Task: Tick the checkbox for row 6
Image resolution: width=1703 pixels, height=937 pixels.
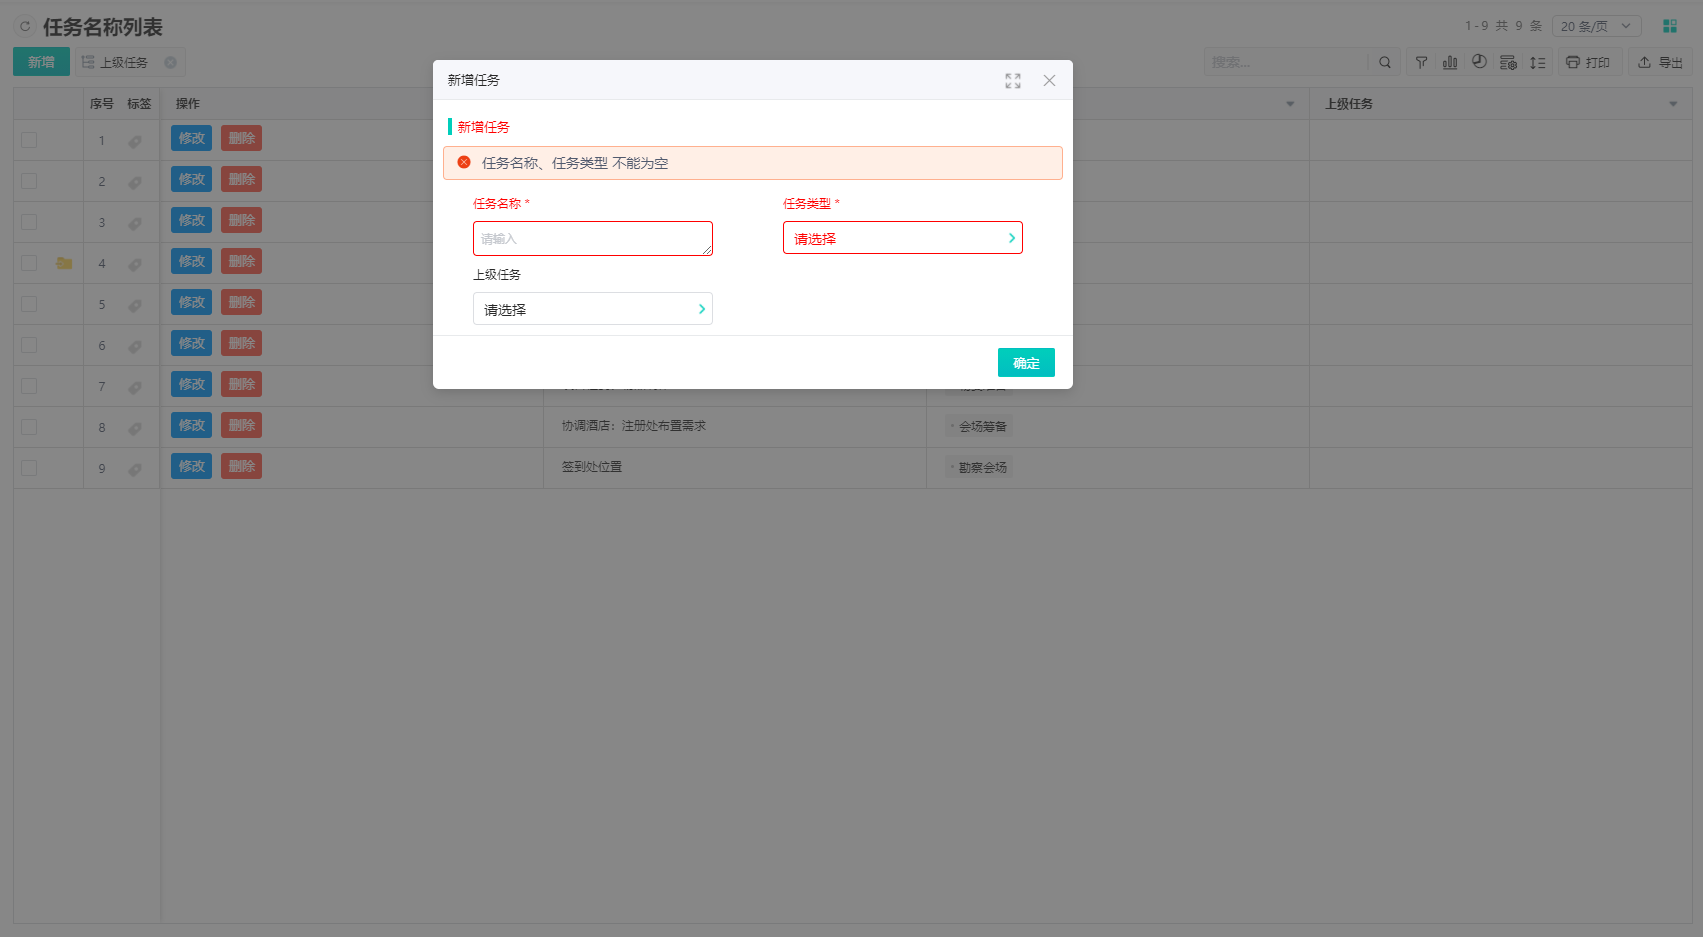Action: (x=29, y=345)
